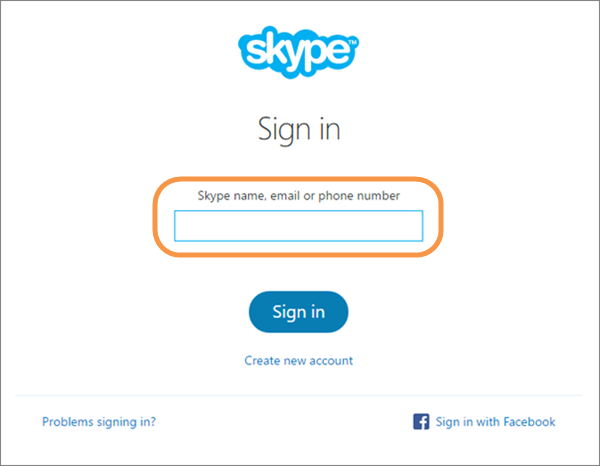This screenshot has height=466, width=600.
Task: Click the word 'Problems' in footer link
Action: (x=68, y=422)
